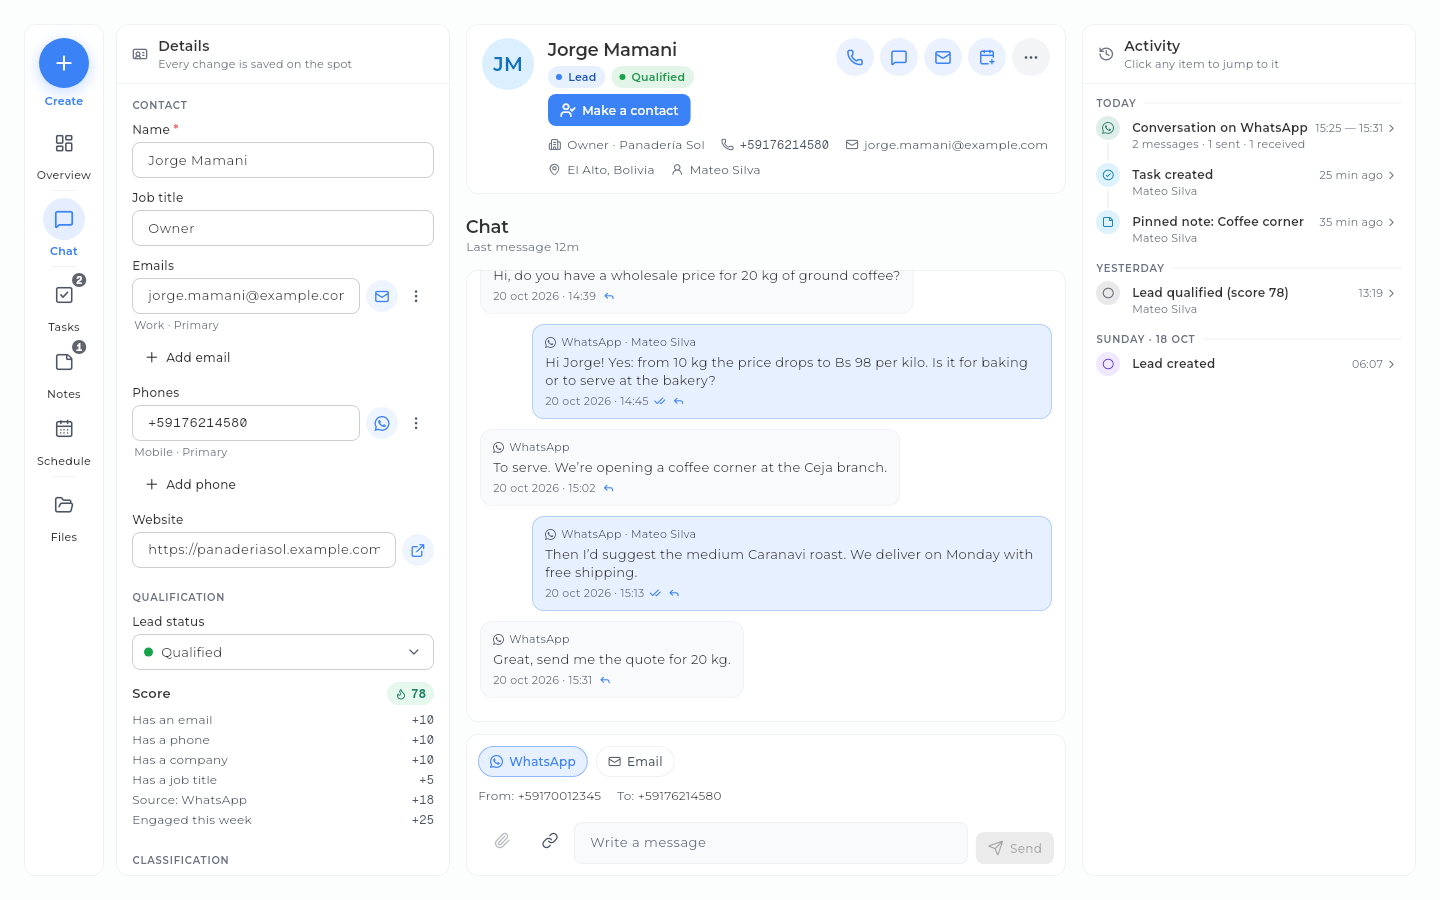
Task: Click the score badge showing 78
Action: pos(410,694)
